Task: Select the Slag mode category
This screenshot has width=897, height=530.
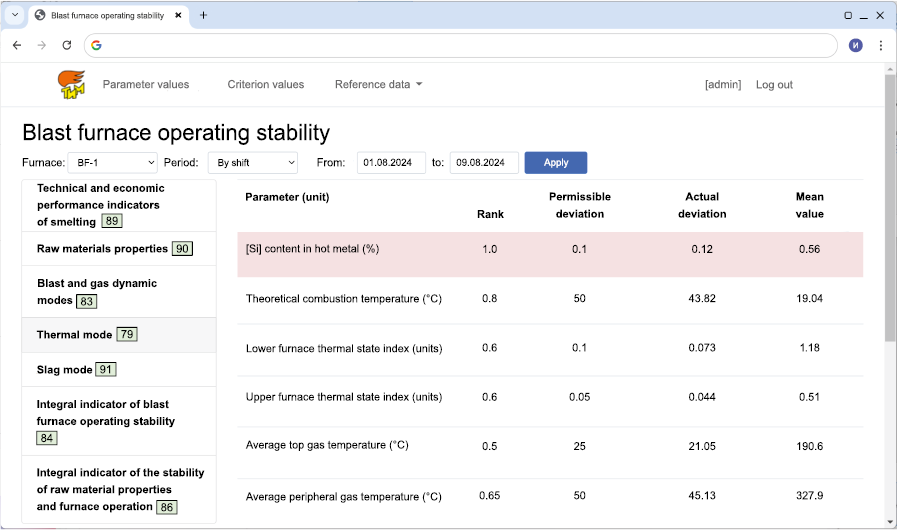Action: click(x=65, y=370)
